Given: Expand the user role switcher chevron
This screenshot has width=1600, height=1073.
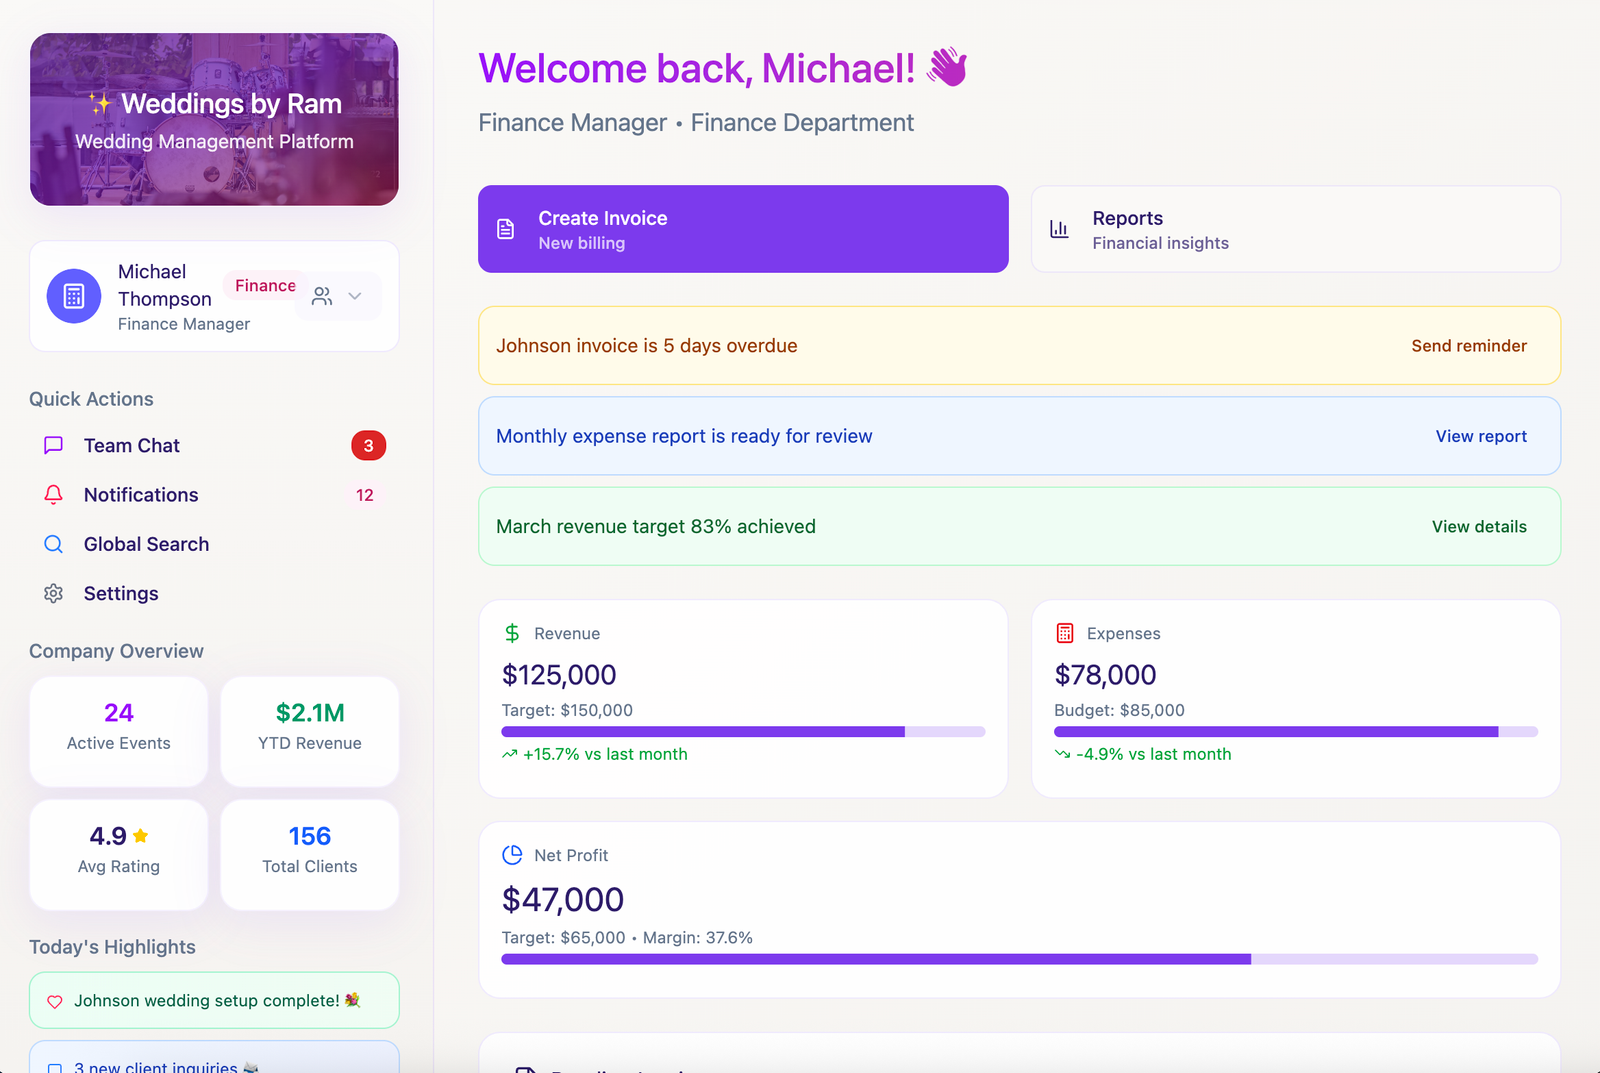Looking at the screenshot, I should (x=355, y=296).
